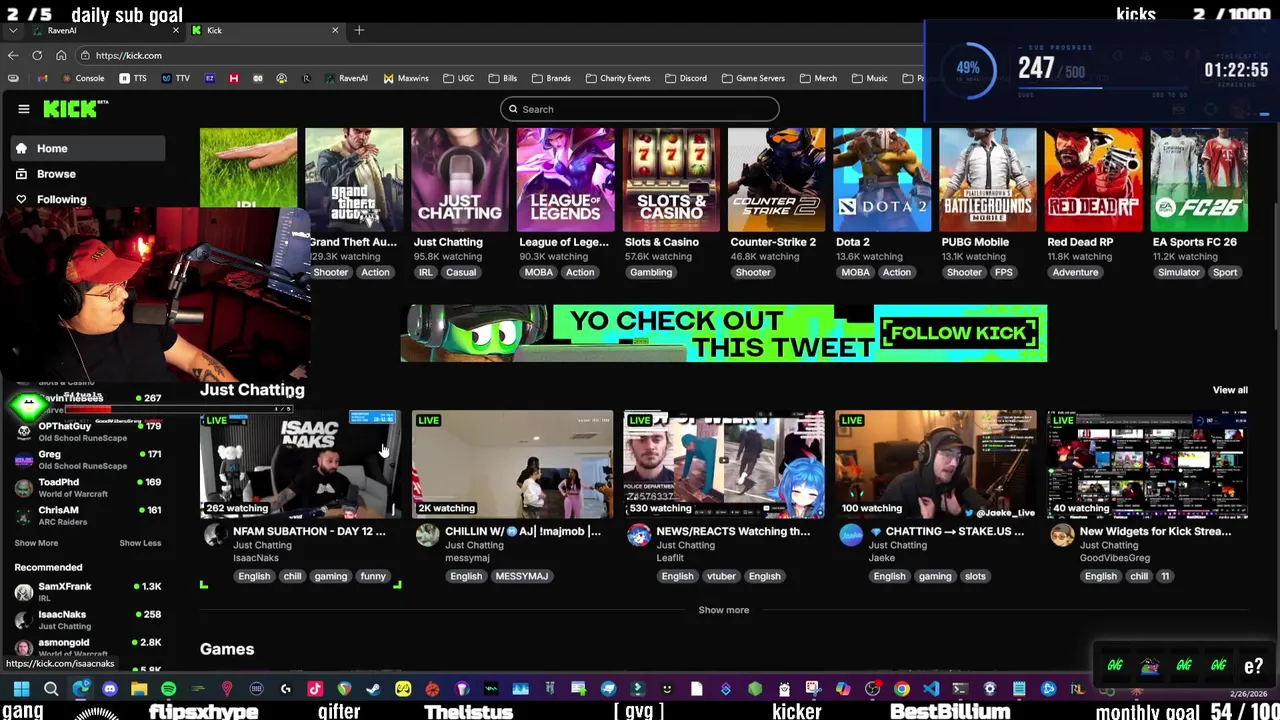Open the Leaflit NEWS/REACTS stream thumbnail
Image resolution: width=1280 pixels, height=720 pixels.
(724, 464)
